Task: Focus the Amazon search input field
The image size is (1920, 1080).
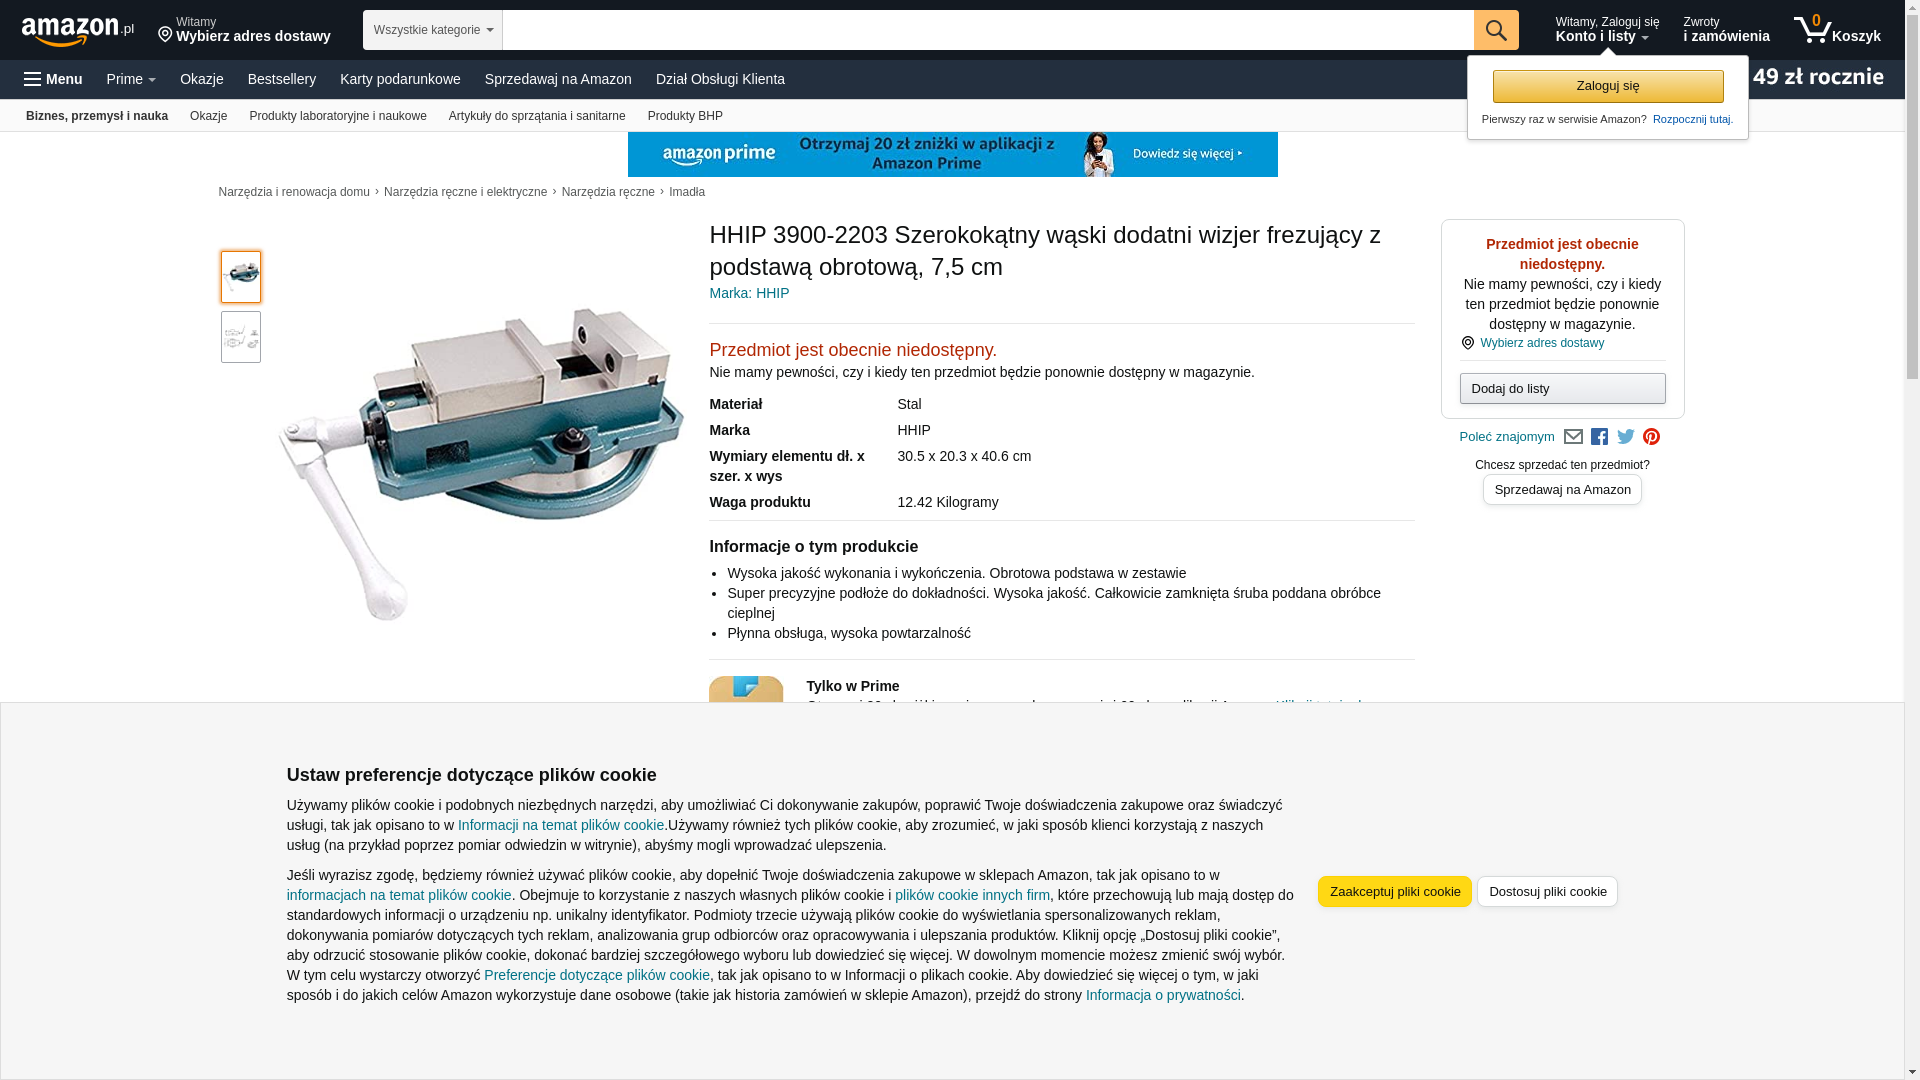Action: pos(988,30)
